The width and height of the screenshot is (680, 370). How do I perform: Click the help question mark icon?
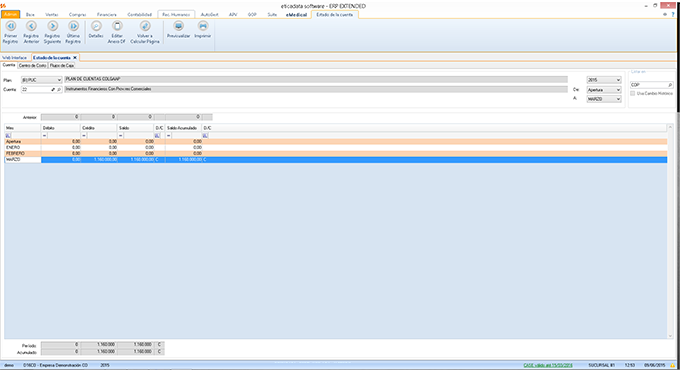pos(673,14)
